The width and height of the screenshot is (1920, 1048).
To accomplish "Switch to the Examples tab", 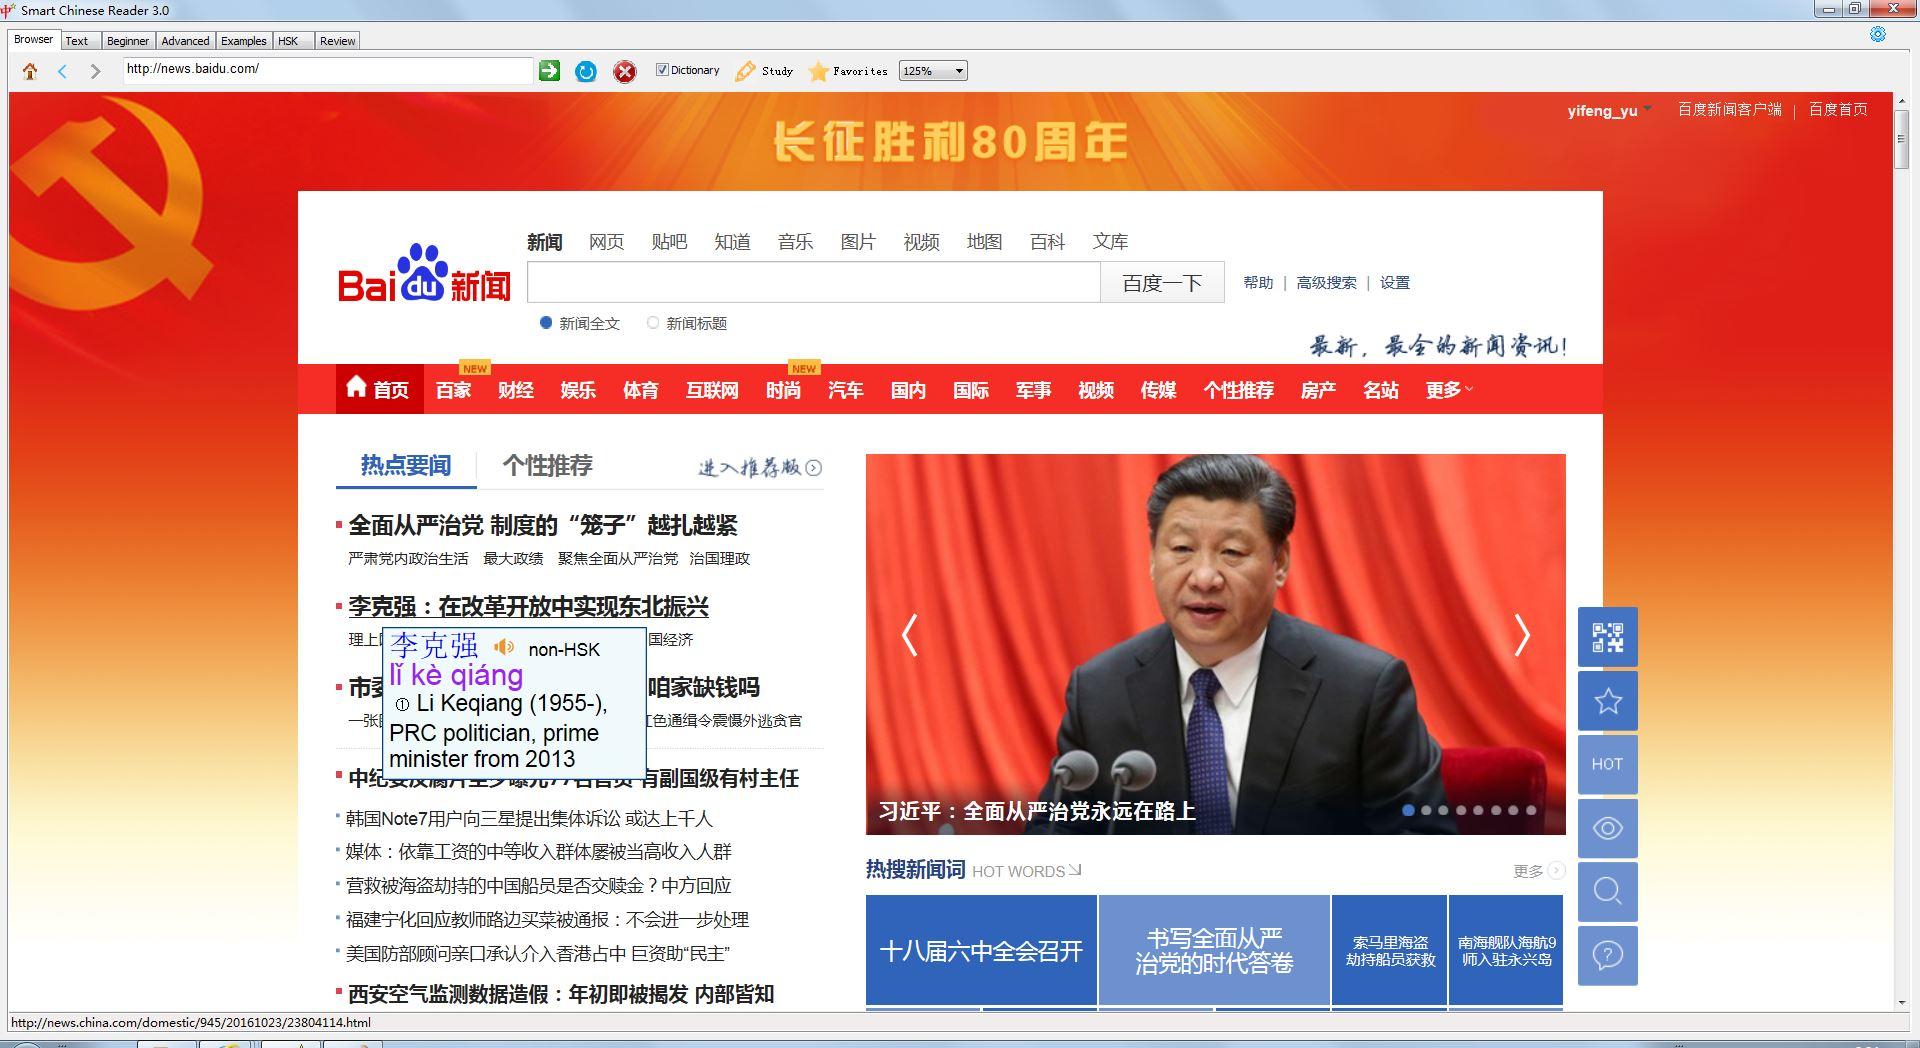I will [244, 41].
